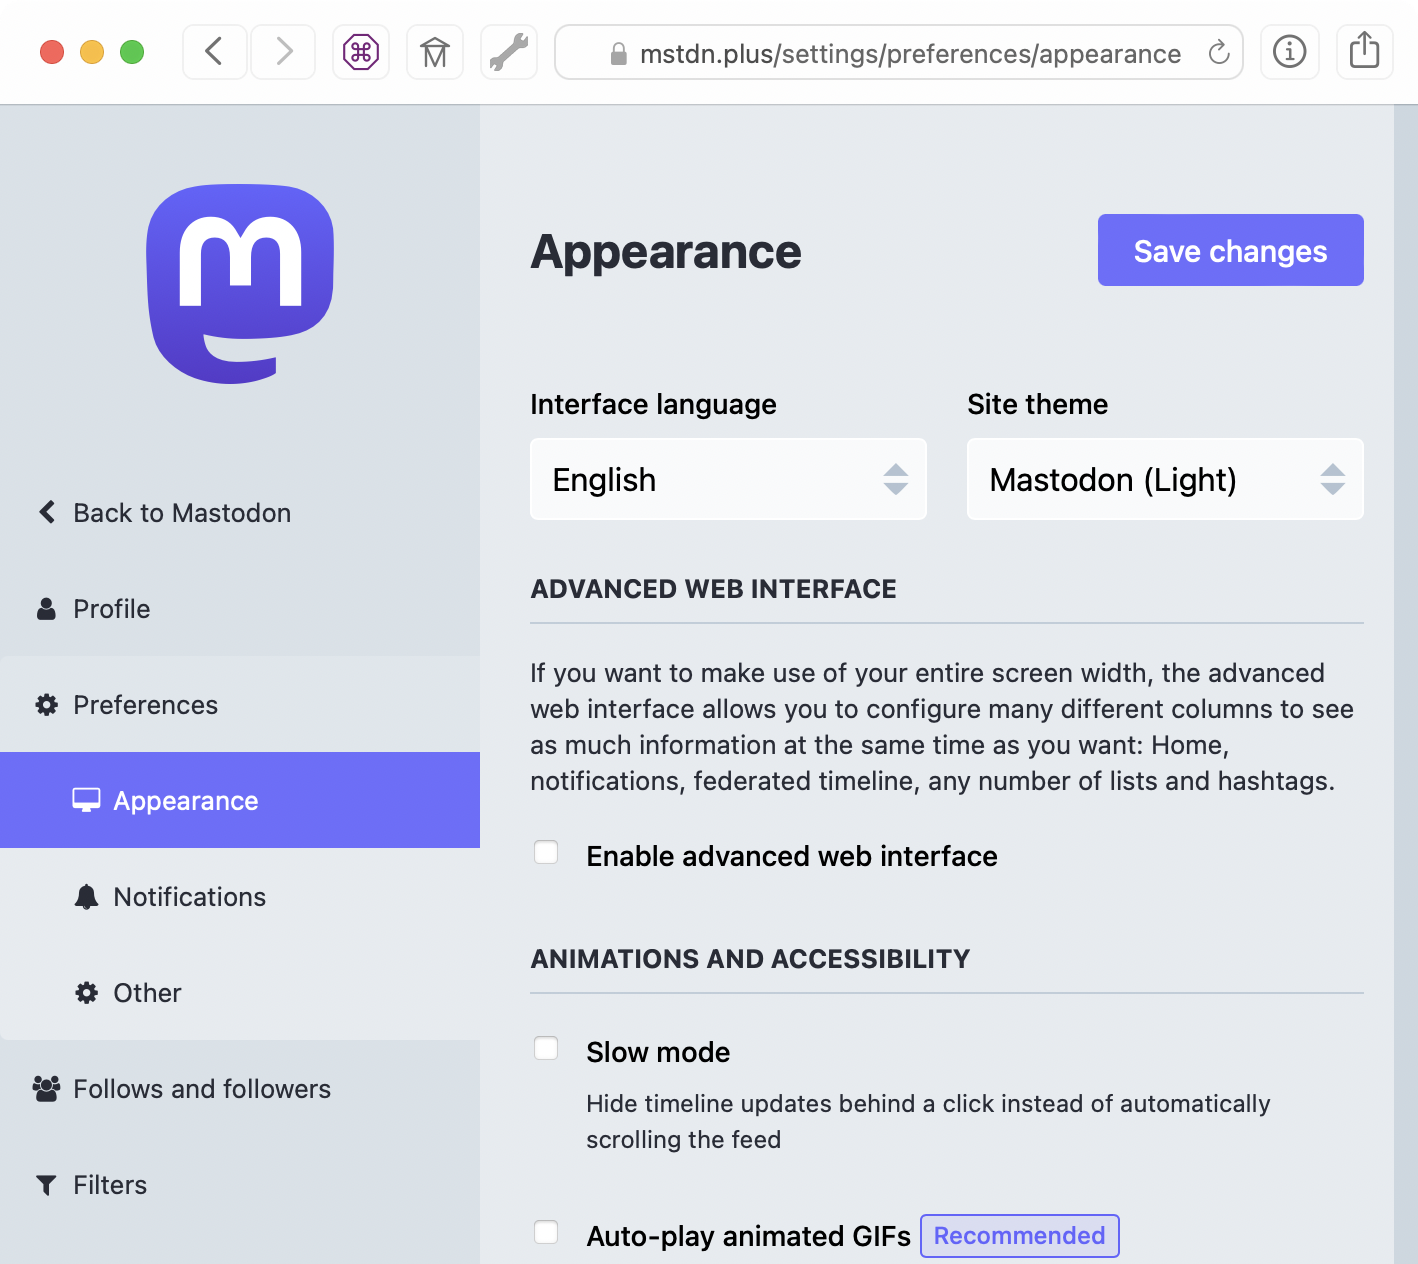Open the Profile settings page

pos(111,609)
